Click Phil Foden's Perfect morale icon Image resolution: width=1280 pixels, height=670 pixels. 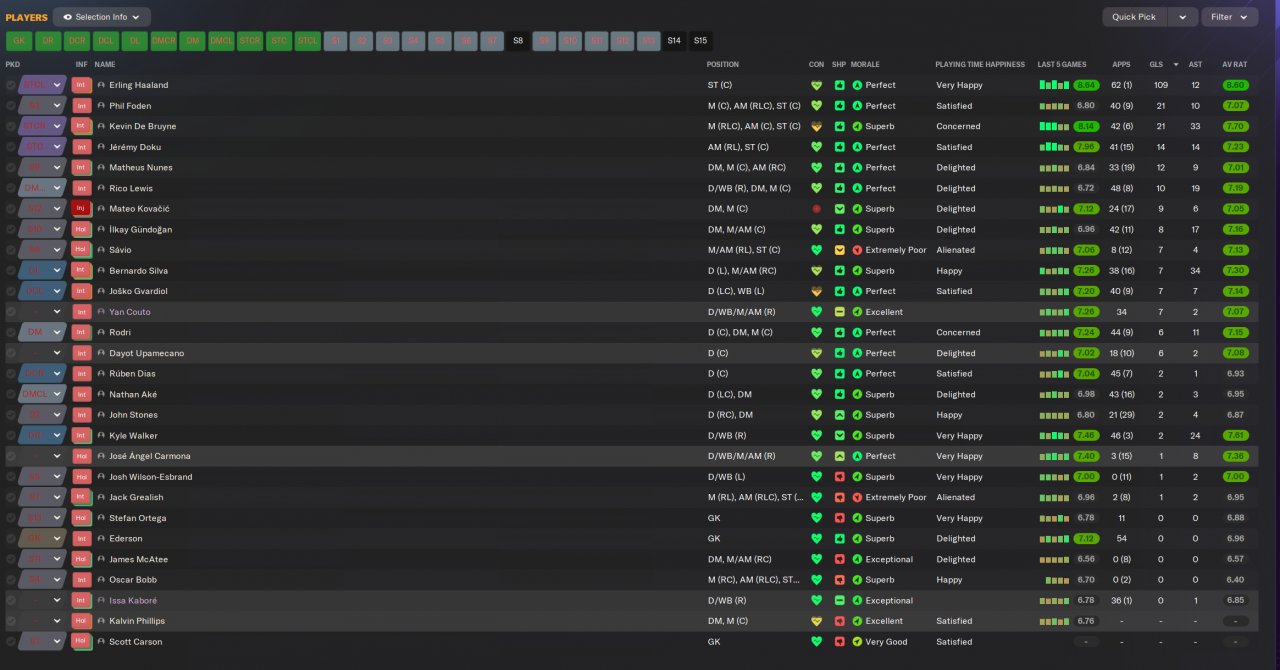pyautogui.click(x=857, y=106)
